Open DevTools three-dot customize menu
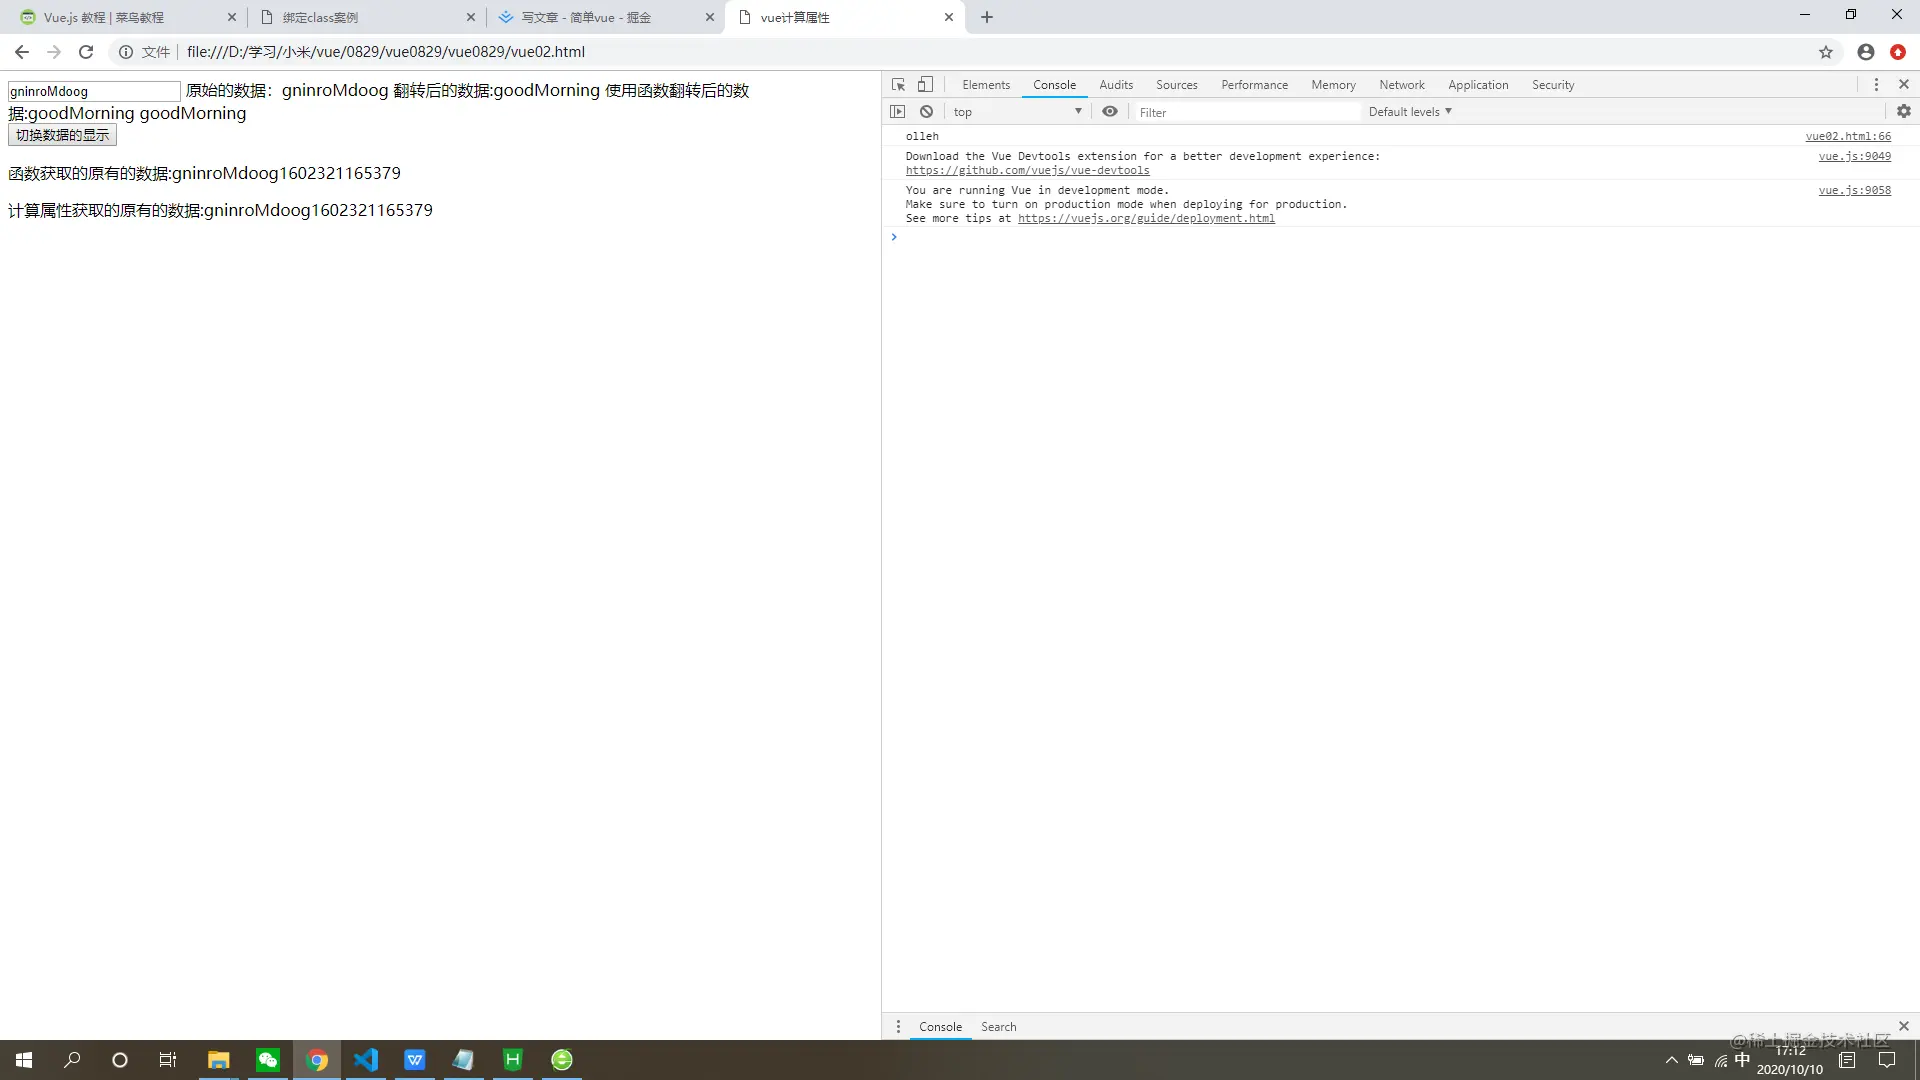The width and height of the screenshot is (1920, 1080). click(1876, 85)
